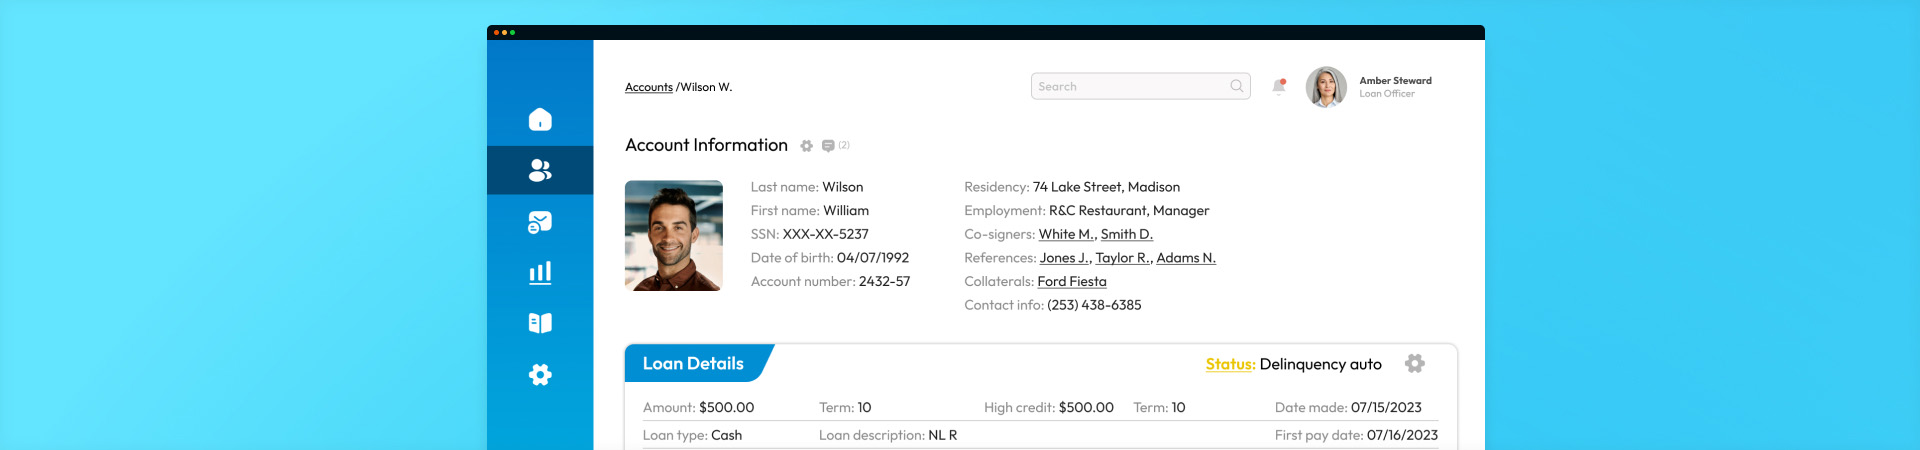
Task: Open reference Jones J. link
Action: click(1064, 258)
